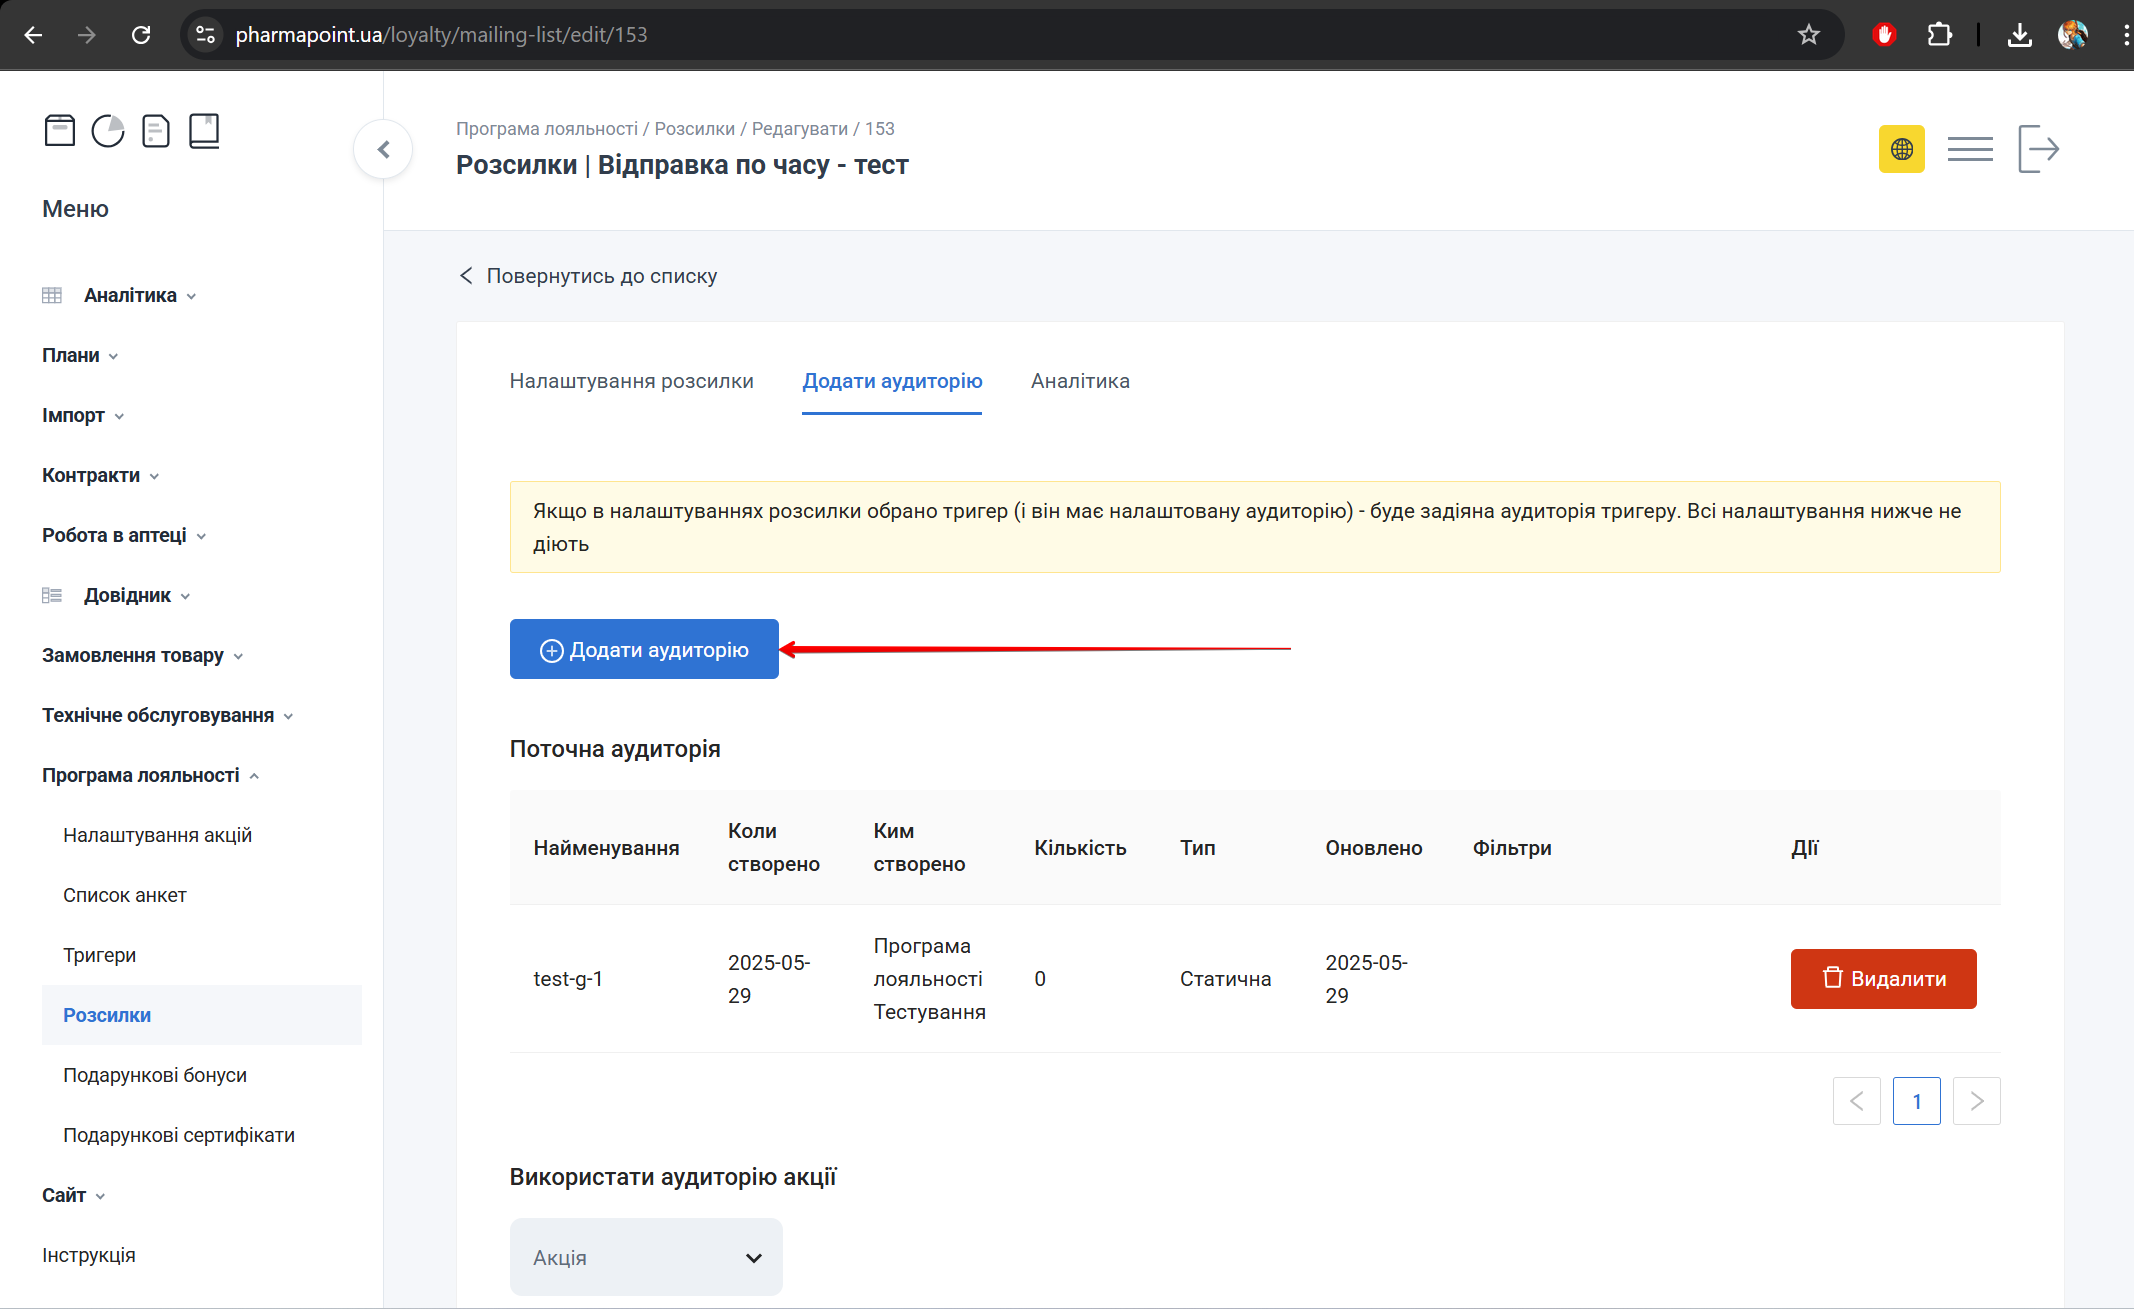Bookmark page with the star icon
2134x1309 pixels.
click(x=1808, y=35)
